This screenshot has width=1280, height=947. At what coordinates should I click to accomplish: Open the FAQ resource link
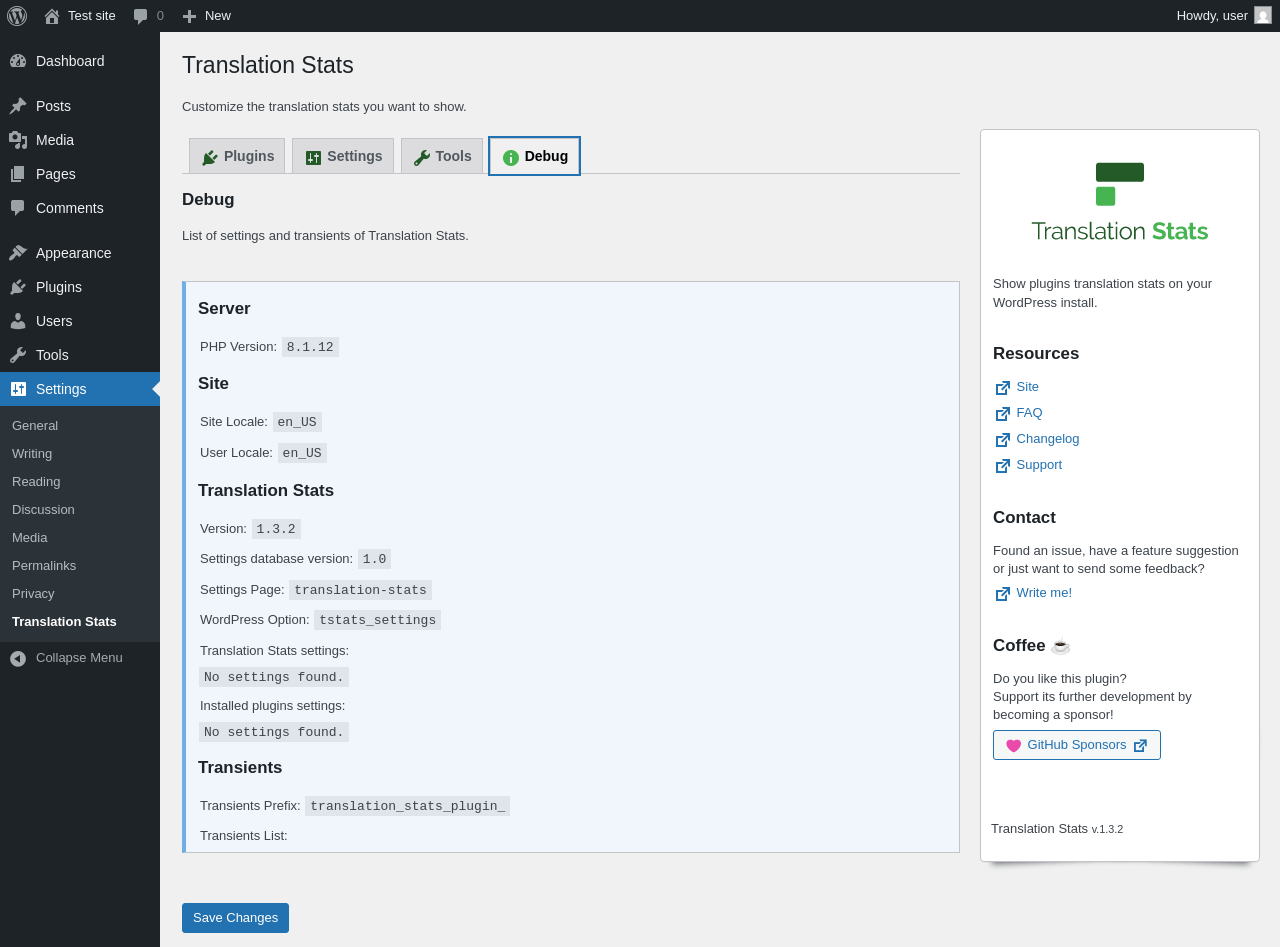point(1029,413)
